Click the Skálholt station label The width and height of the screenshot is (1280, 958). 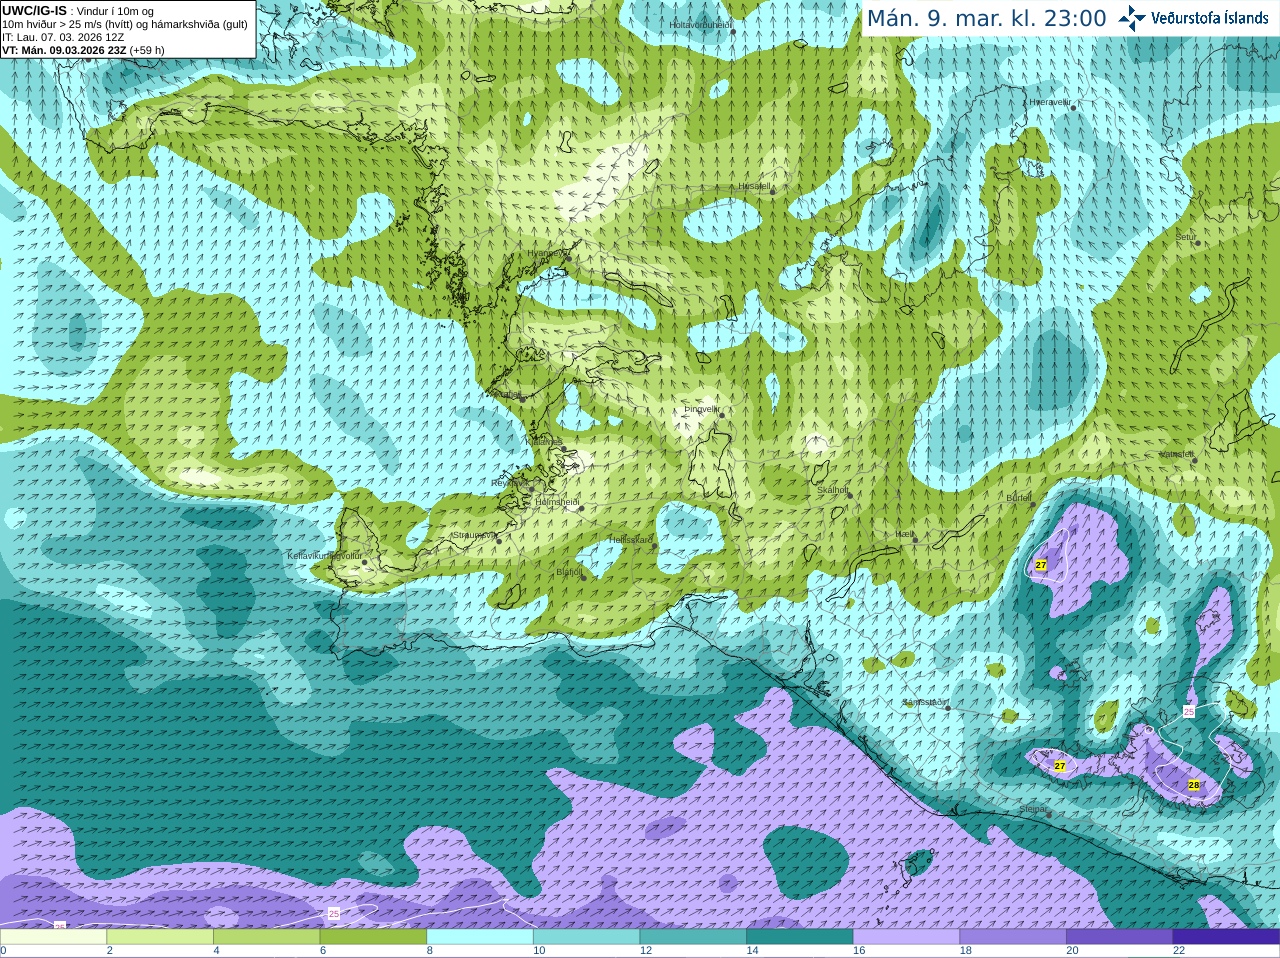pyautogui.click(x=833, y=490)
